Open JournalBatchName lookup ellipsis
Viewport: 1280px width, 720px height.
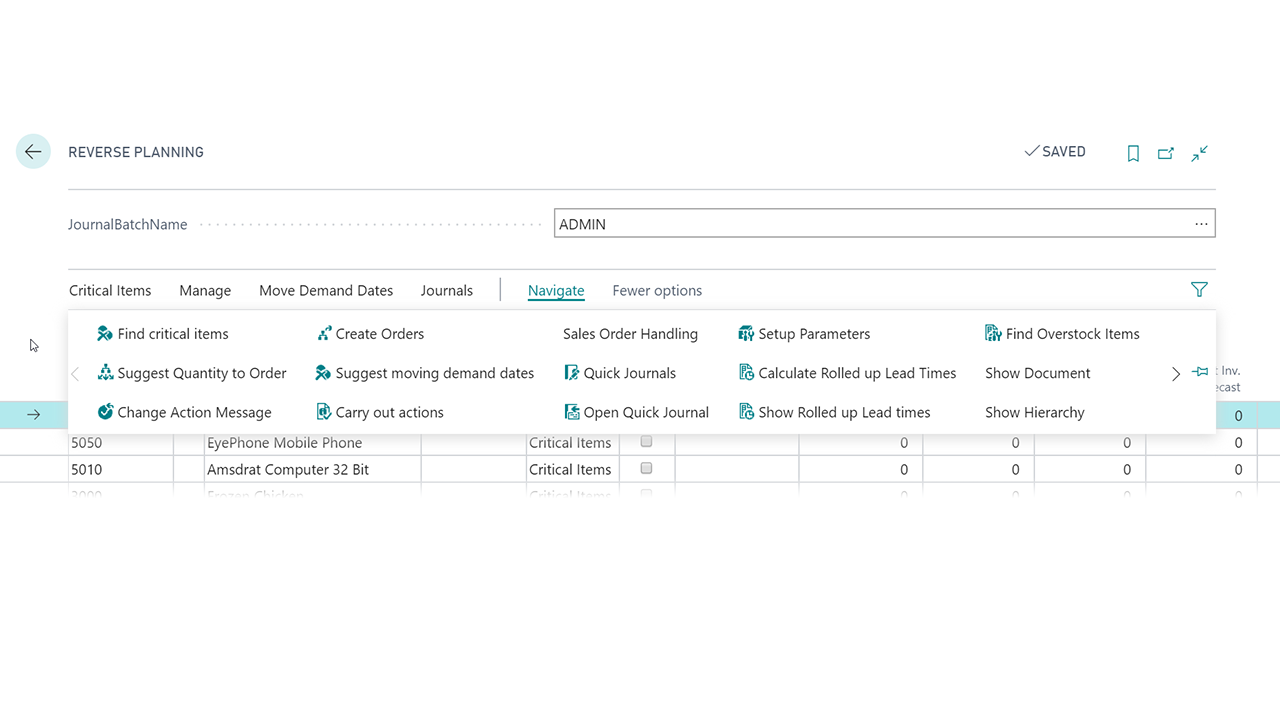[1201, 224]
